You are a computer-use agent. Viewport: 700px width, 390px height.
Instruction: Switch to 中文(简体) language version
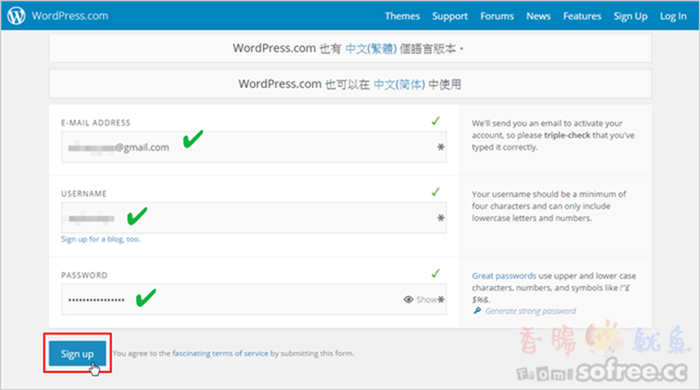point(399,84)
